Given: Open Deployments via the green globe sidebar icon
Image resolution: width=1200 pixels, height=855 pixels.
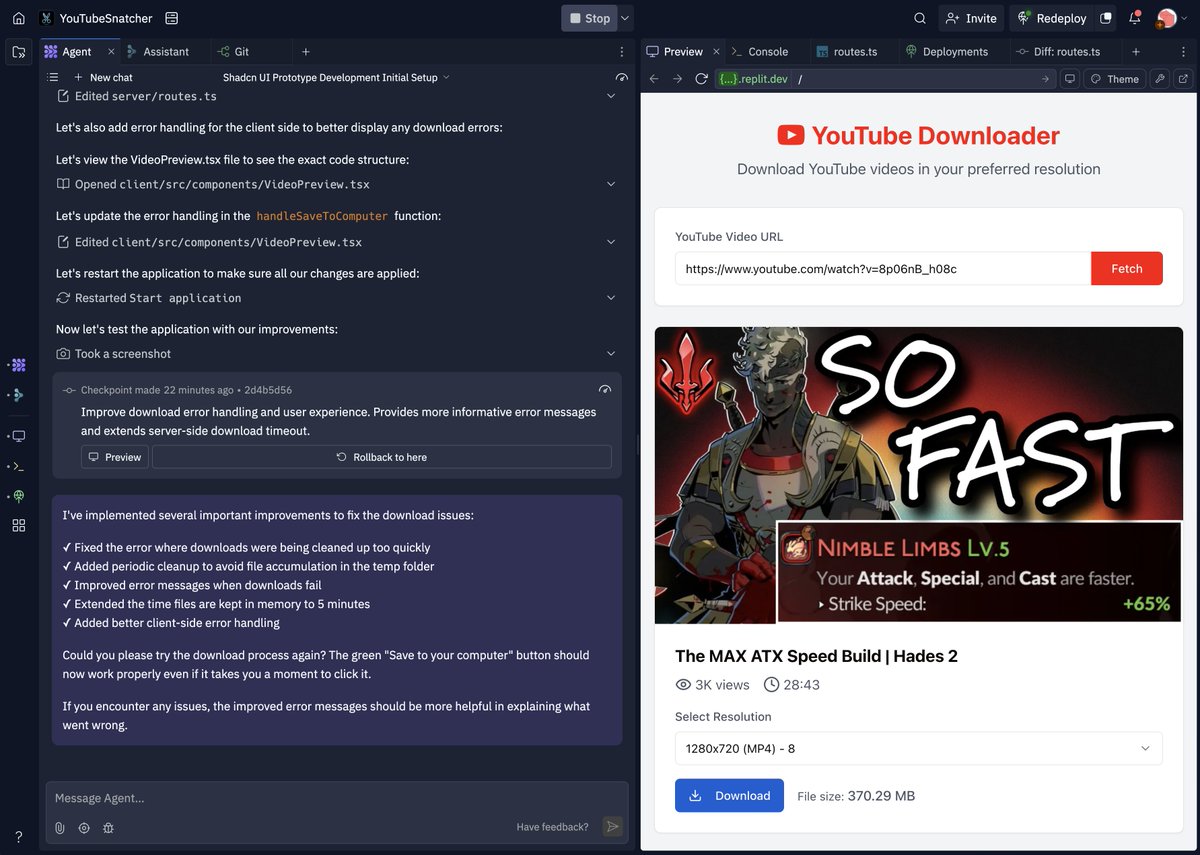Looking at the screenshot, I should coord(17,495).
